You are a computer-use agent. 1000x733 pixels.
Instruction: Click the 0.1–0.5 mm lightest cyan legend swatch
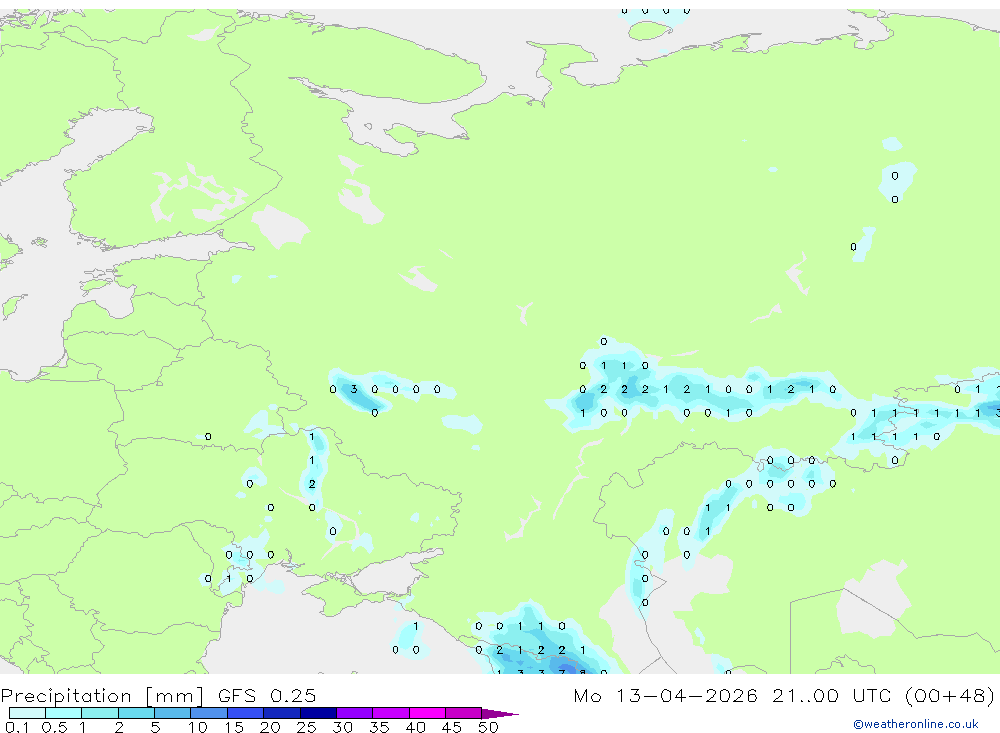[x=27, y=713]
